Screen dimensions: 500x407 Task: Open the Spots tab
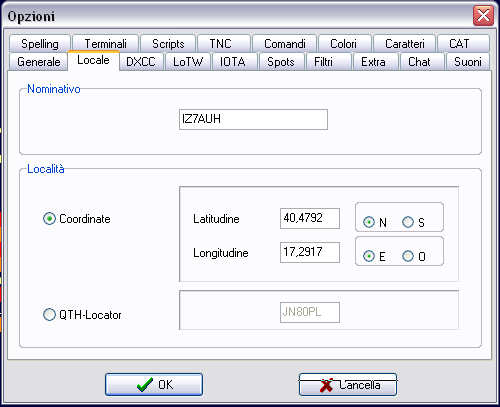click(281, 62)
